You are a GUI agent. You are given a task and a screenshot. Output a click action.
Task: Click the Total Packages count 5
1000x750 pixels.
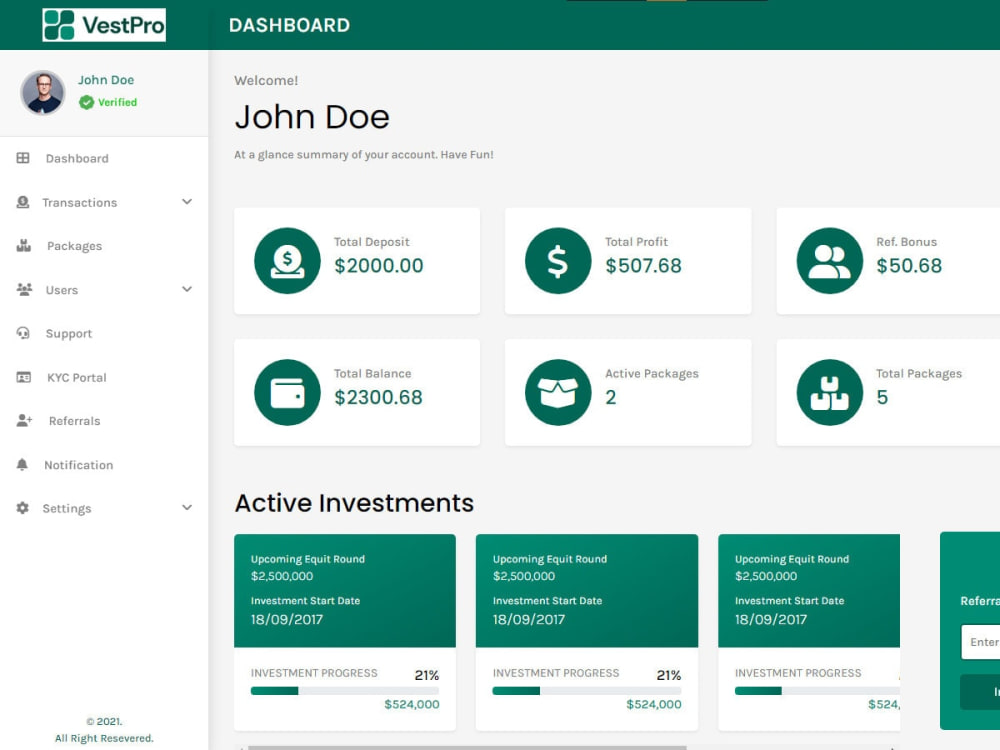point(882,397)
